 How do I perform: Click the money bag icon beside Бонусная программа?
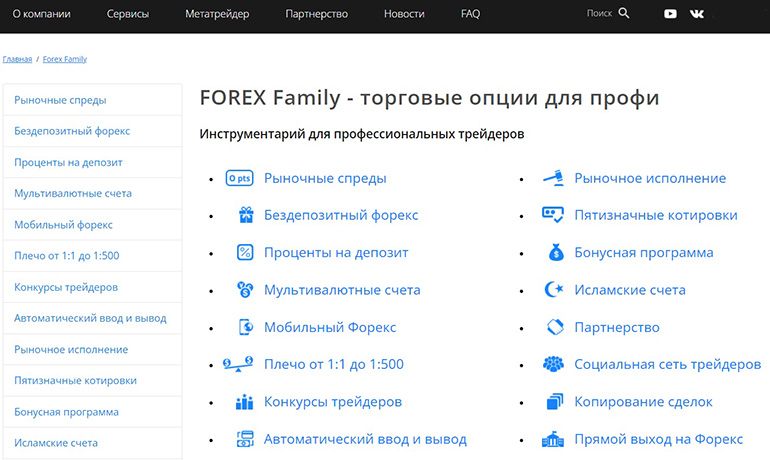pyautogui.click(x=556, y=252)
